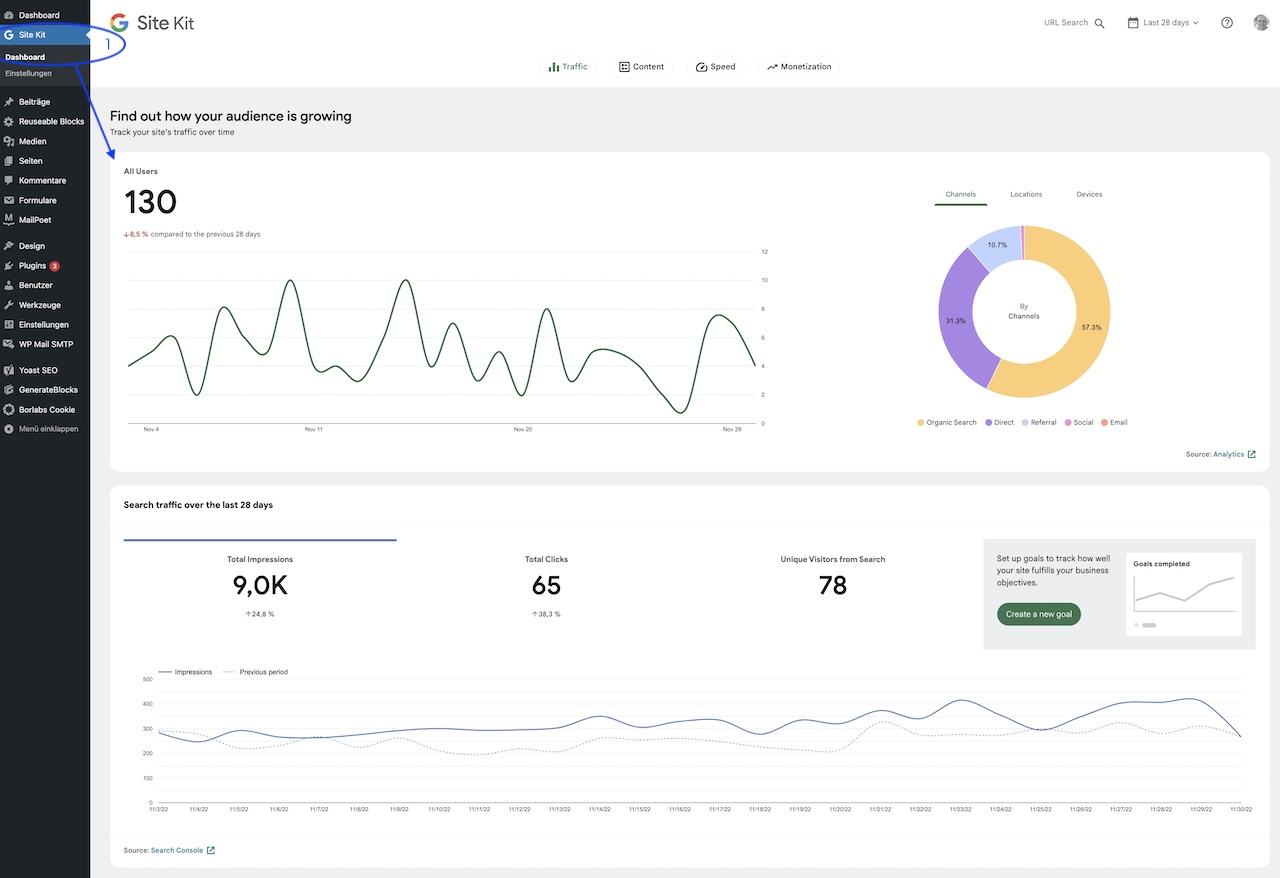Open the Seiten pages icon
The width and height of the screenshot is (1280, 878).
[9, 161]
